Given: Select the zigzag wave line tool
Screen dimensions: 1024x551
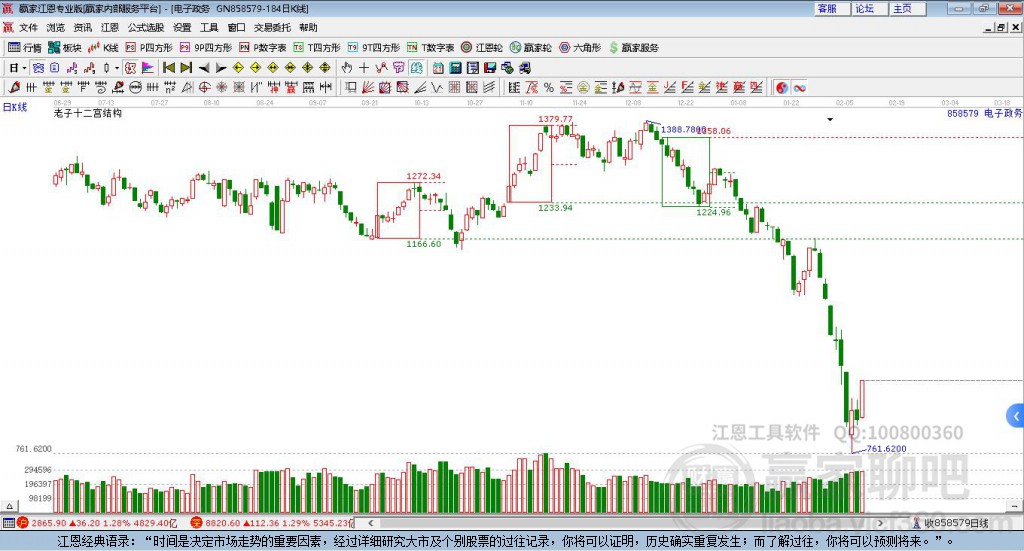Looking at the screenshot, I should [438, 87].
